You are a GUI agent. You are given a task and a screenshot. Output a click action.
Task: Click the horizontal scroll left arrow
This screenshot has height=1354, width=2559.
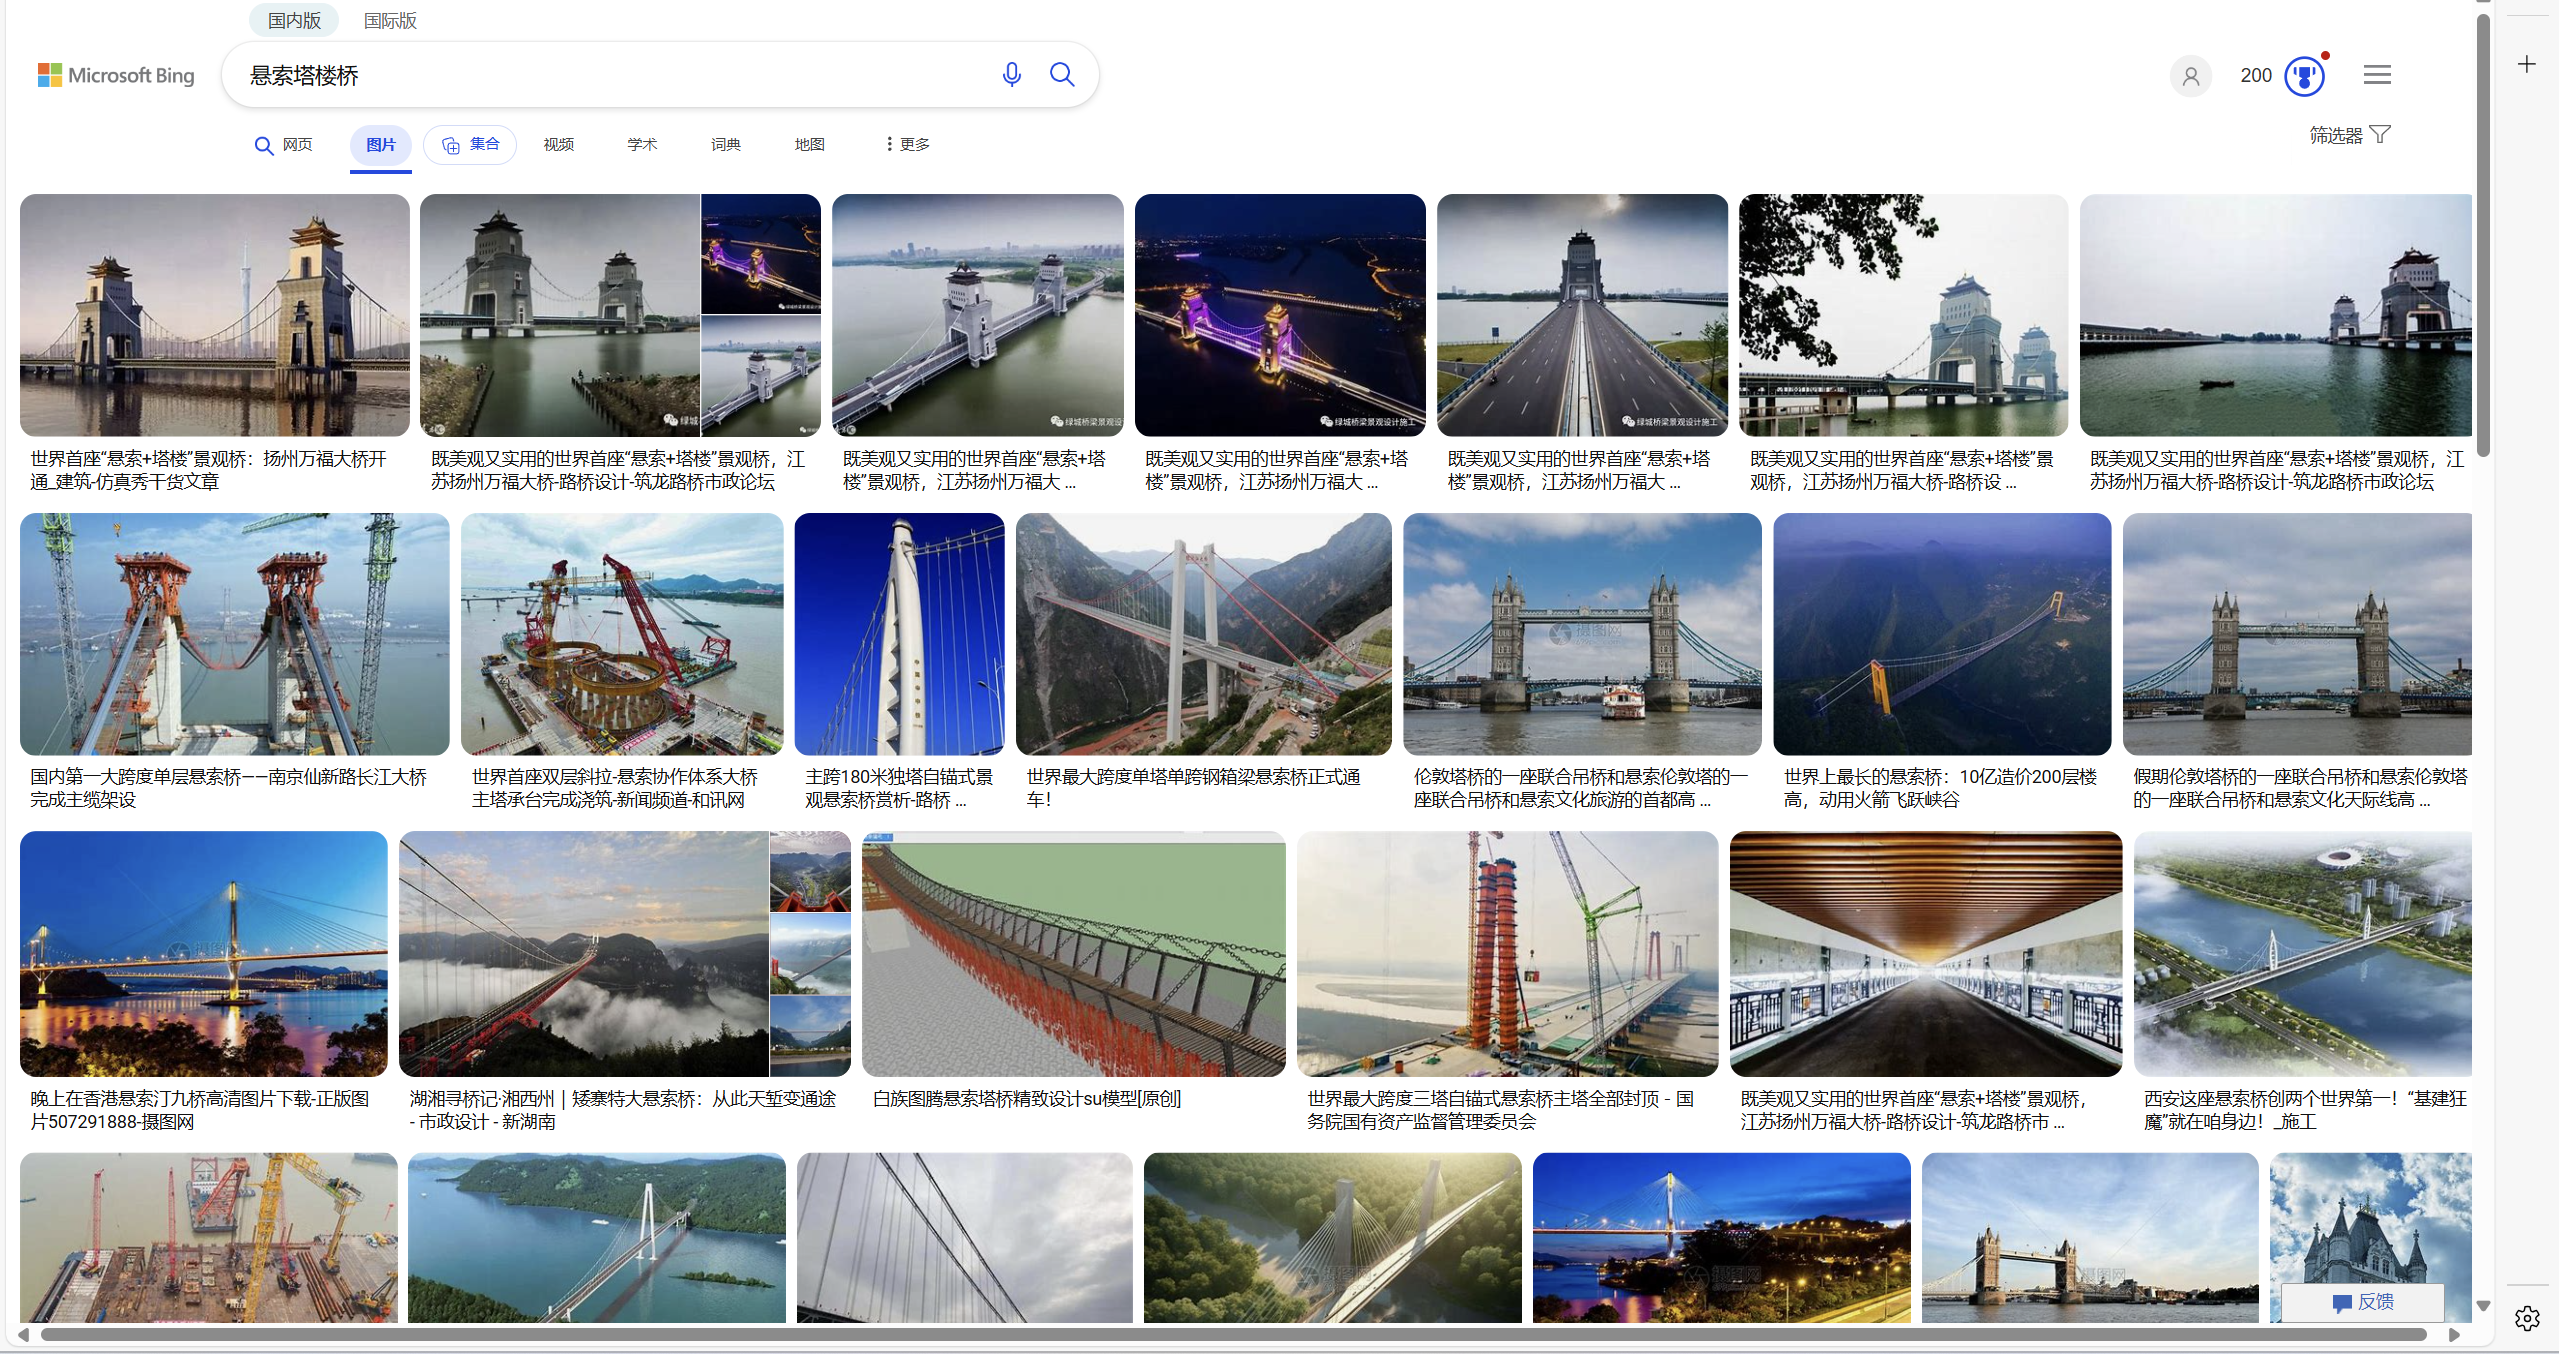click(x=23, y=1335)
